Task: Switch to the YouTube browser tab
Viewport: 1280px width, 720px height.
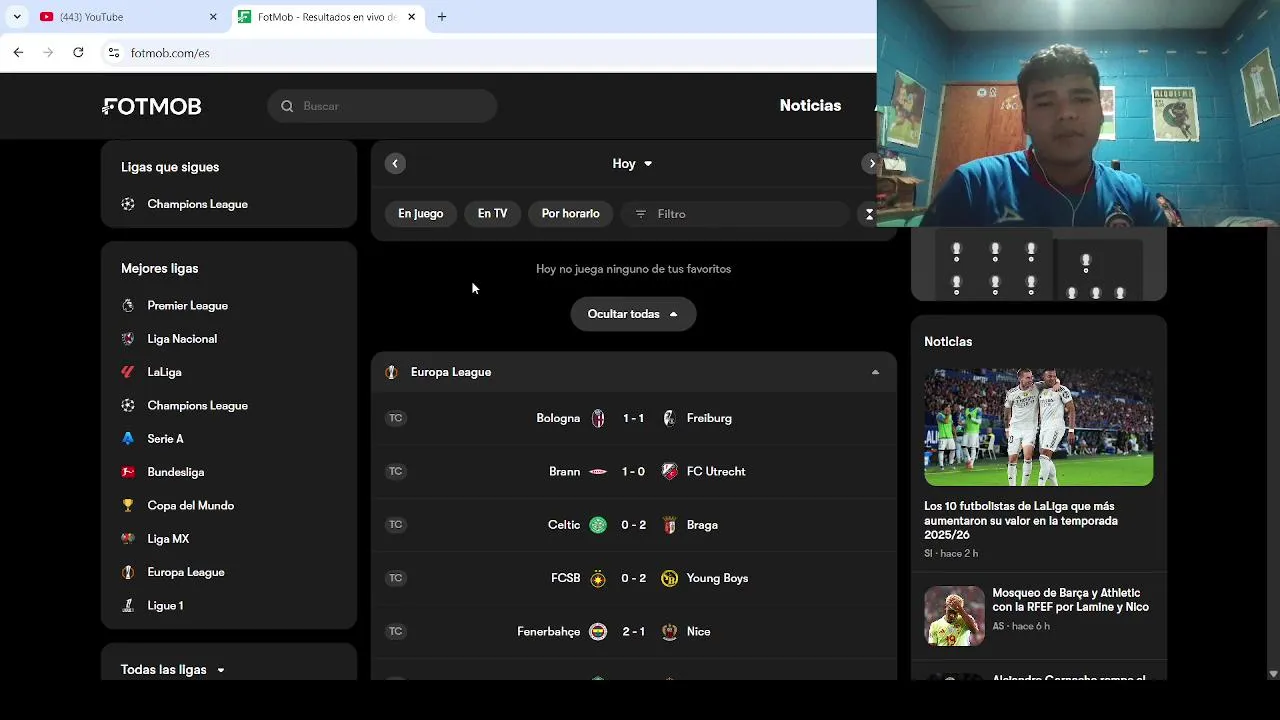Action: tap(128, 17)
